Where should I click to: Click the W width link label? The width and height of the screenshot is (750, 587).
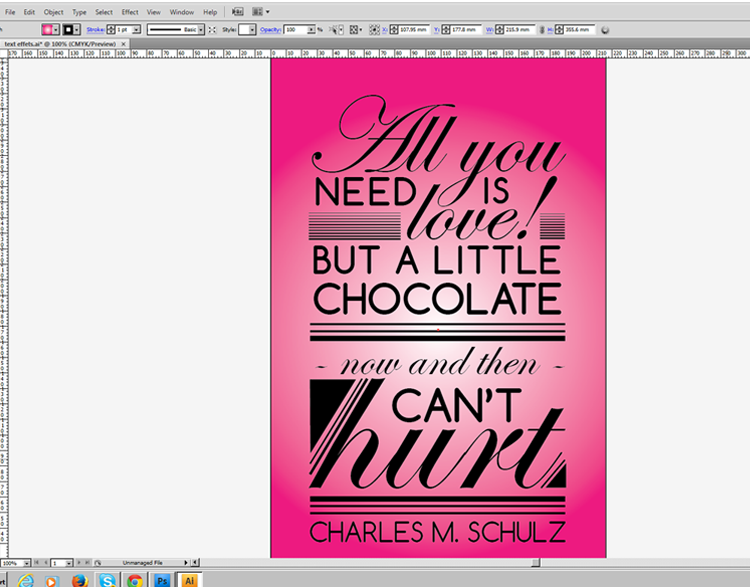[x=489, y=30]
